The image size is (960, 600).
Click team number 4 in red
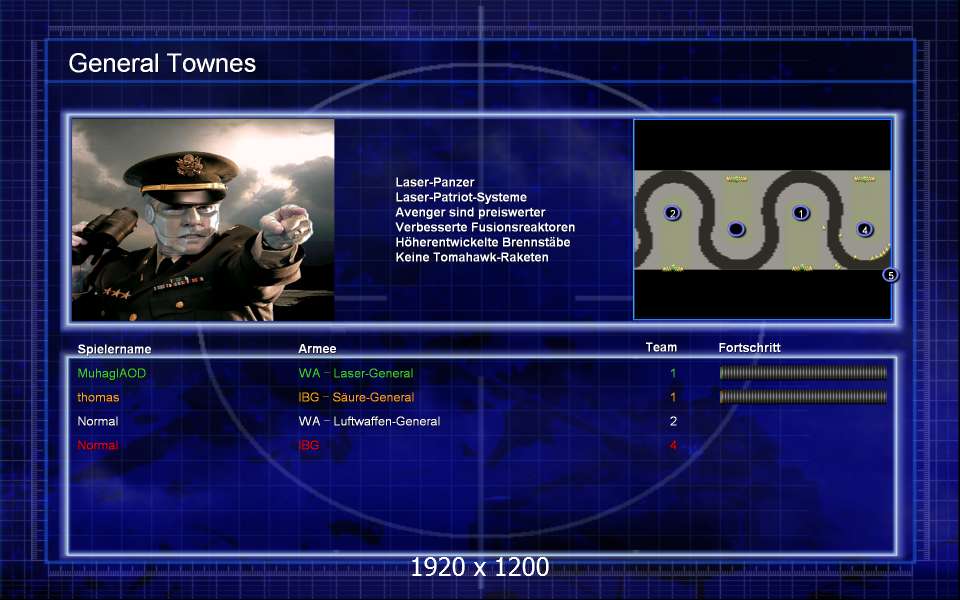click(673, 445)
